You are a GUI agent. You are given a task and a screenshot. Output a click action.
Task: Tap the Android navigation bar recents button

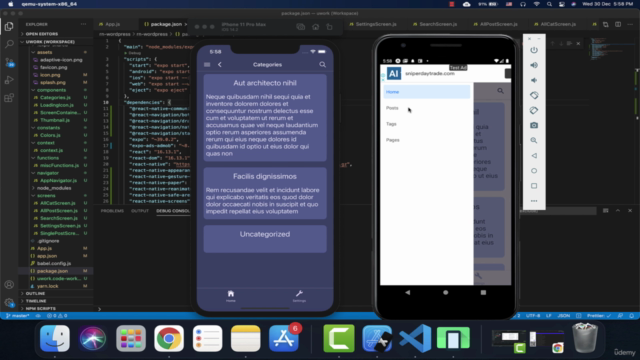click(483, 292)
